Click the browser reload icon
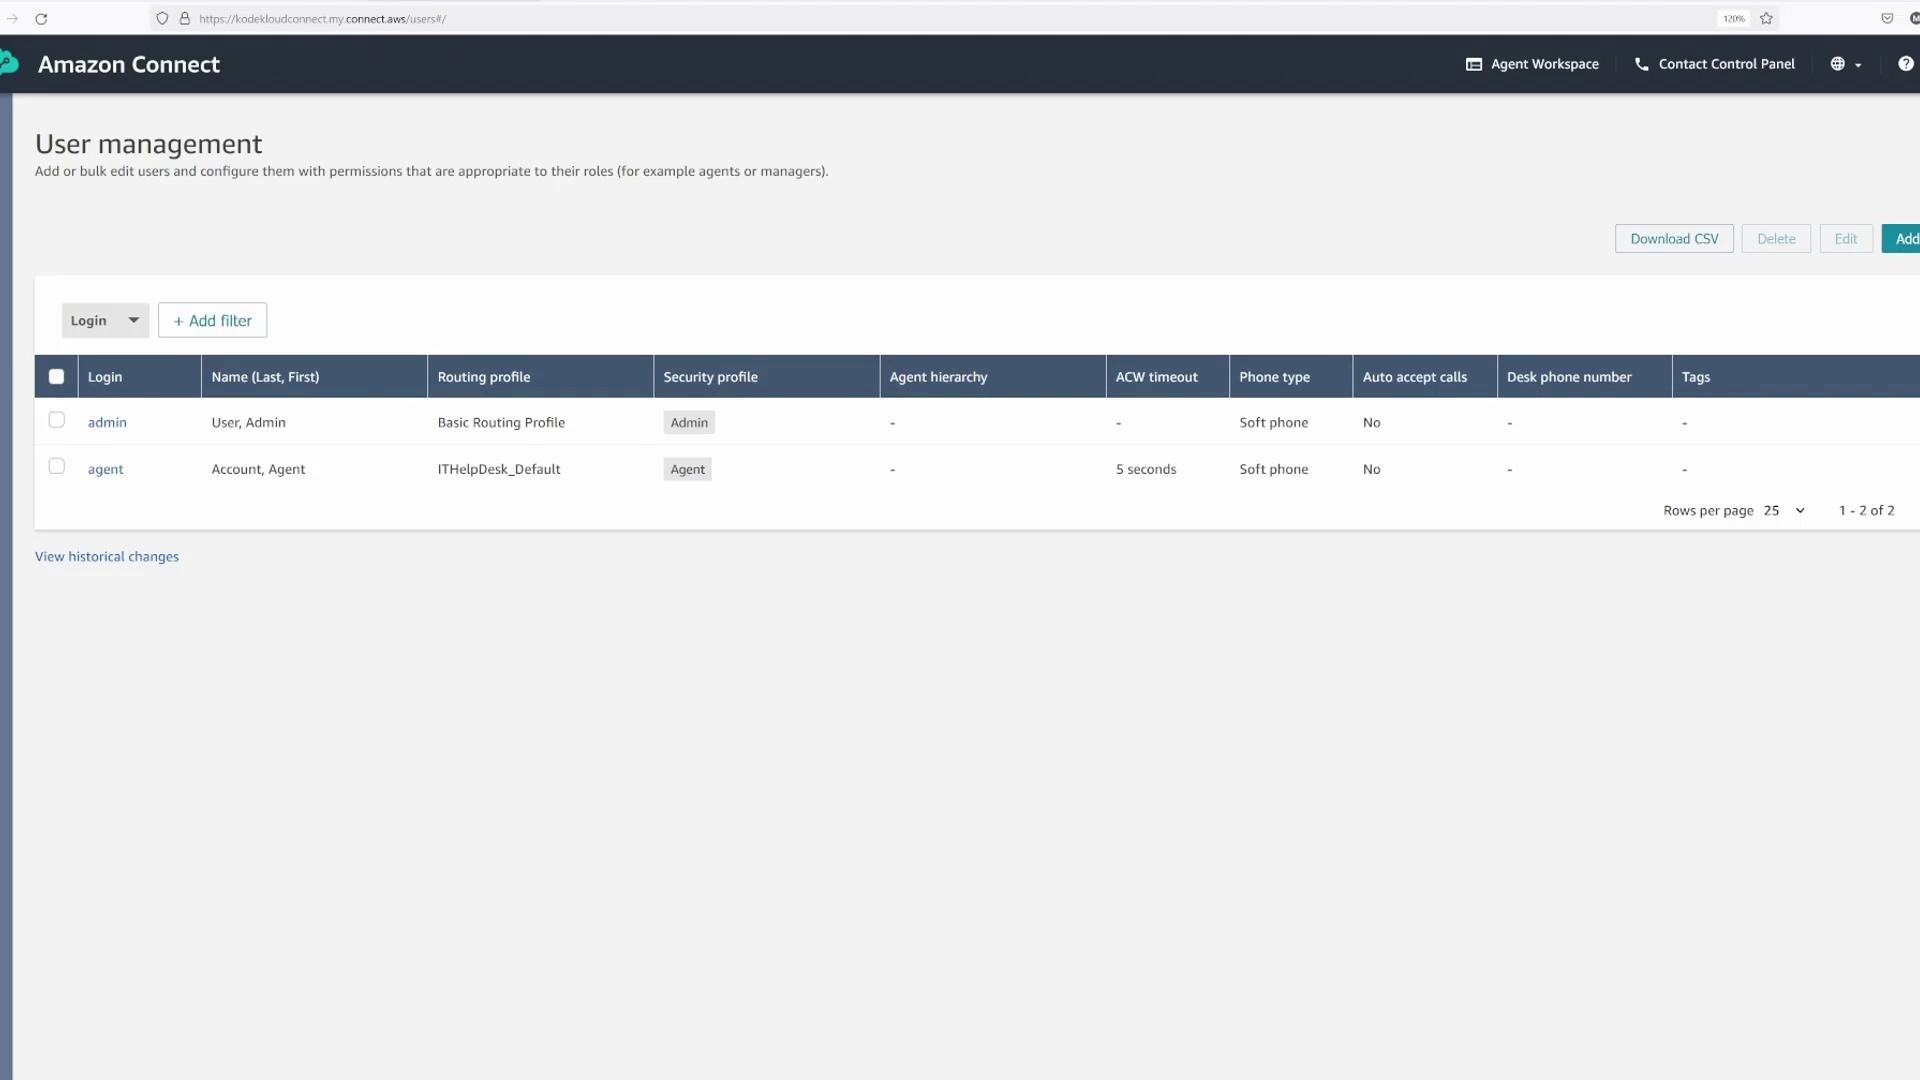The image size is (1920, 1080). coord(41,19)
